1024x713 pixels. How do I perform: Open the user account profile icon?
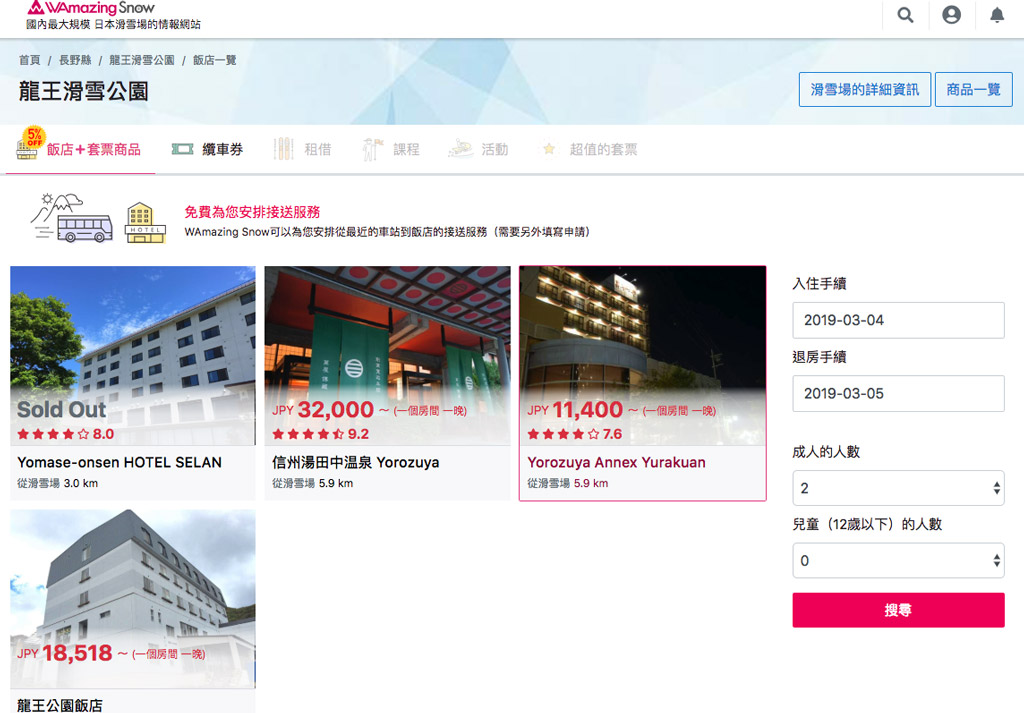(951, 15)
